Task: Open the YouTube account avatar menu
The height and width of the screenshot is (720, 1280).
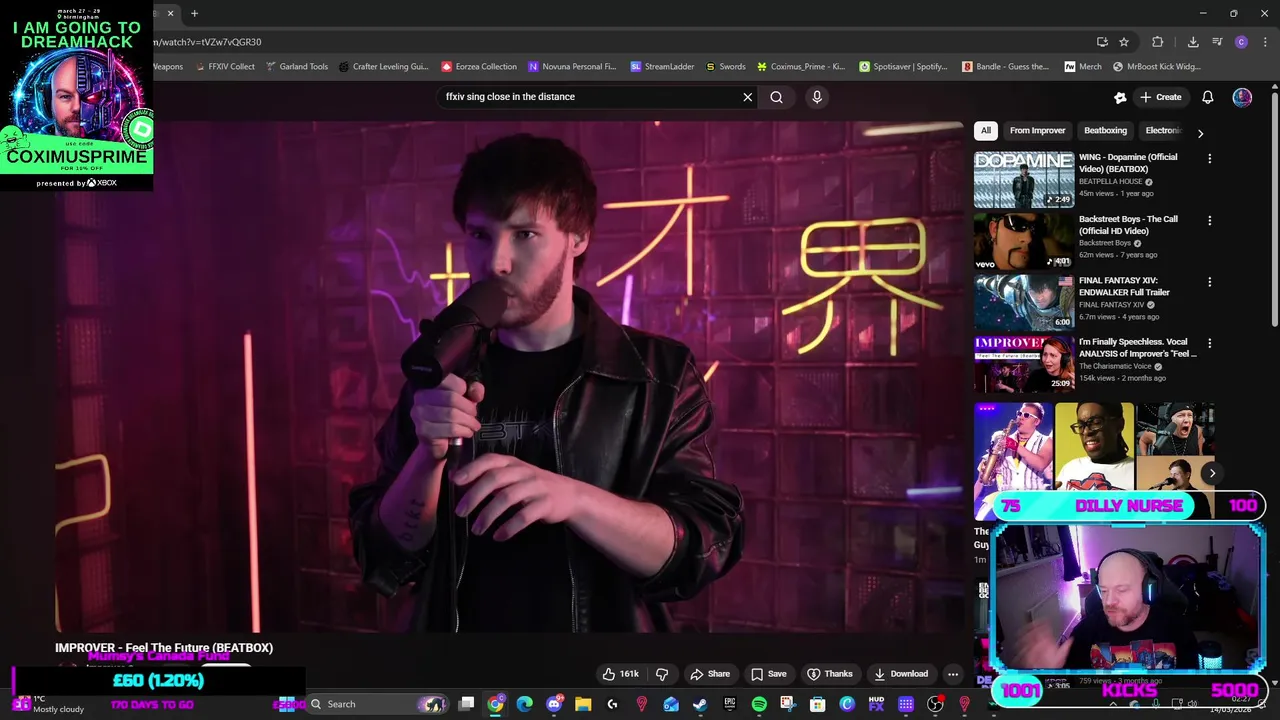Action: [x=1242, y=97]
